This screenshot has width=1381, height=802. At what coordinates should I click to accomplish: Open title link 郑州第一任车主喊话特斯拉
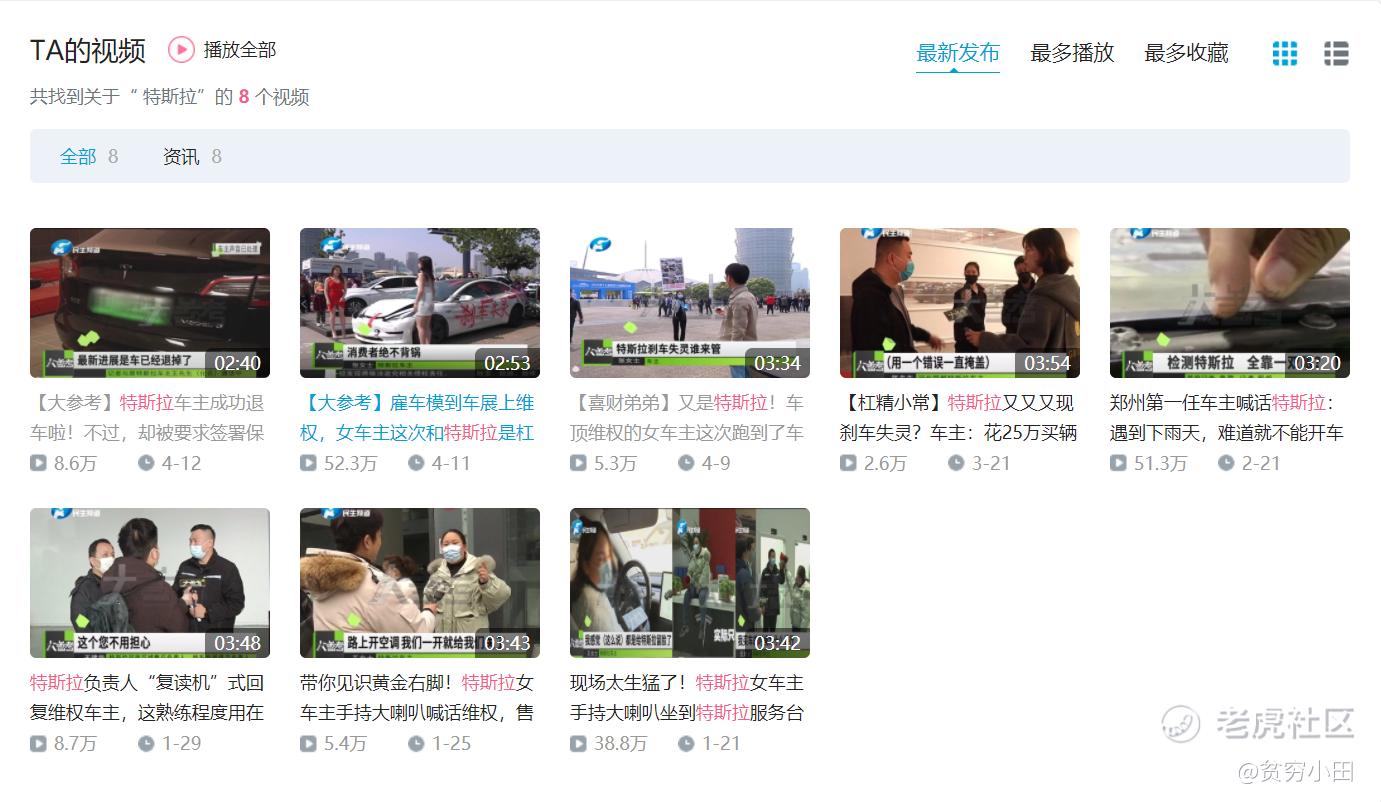pos(1227,418)
